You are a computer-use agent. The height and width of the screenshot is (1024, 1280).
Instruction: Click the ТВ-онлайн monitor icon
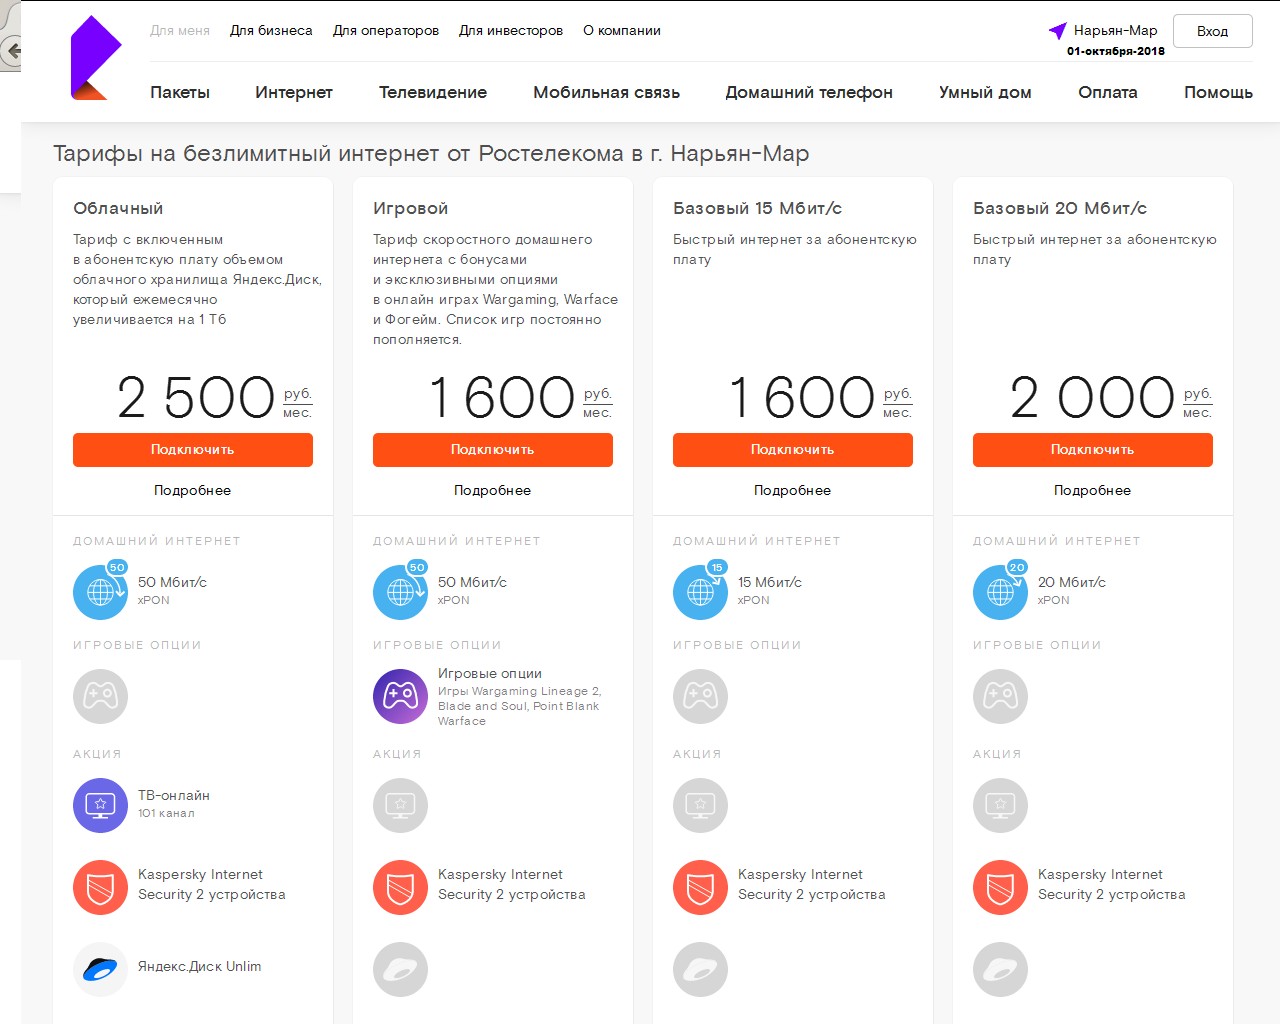(100, 805)
